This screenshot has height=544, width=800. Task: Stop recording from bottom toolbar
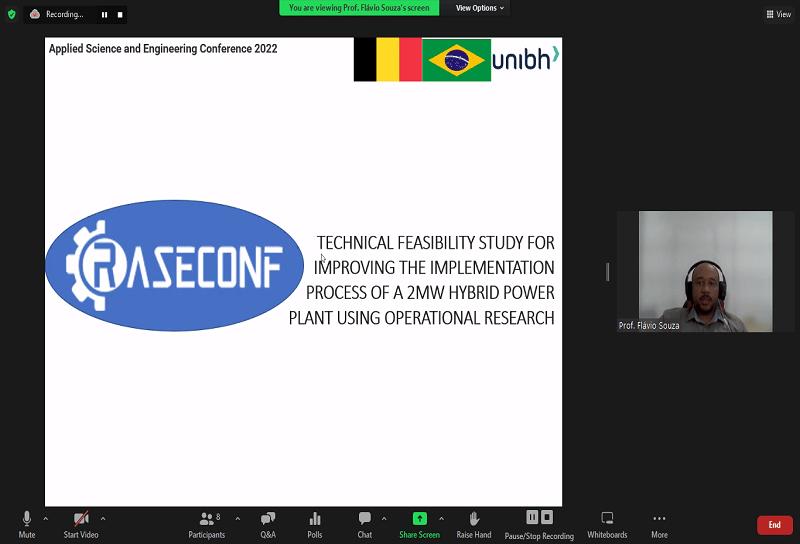(547, 517)
